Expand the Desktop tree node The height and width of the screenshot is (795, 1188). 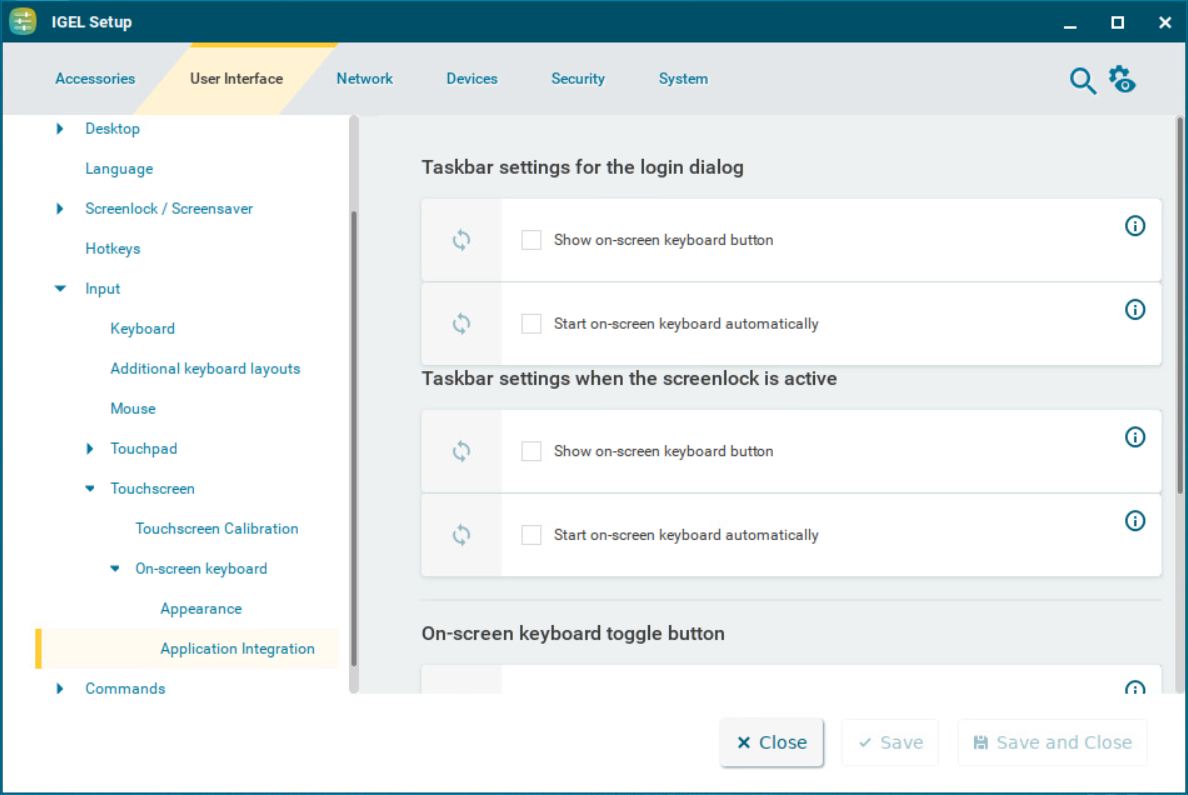(60, 129)
